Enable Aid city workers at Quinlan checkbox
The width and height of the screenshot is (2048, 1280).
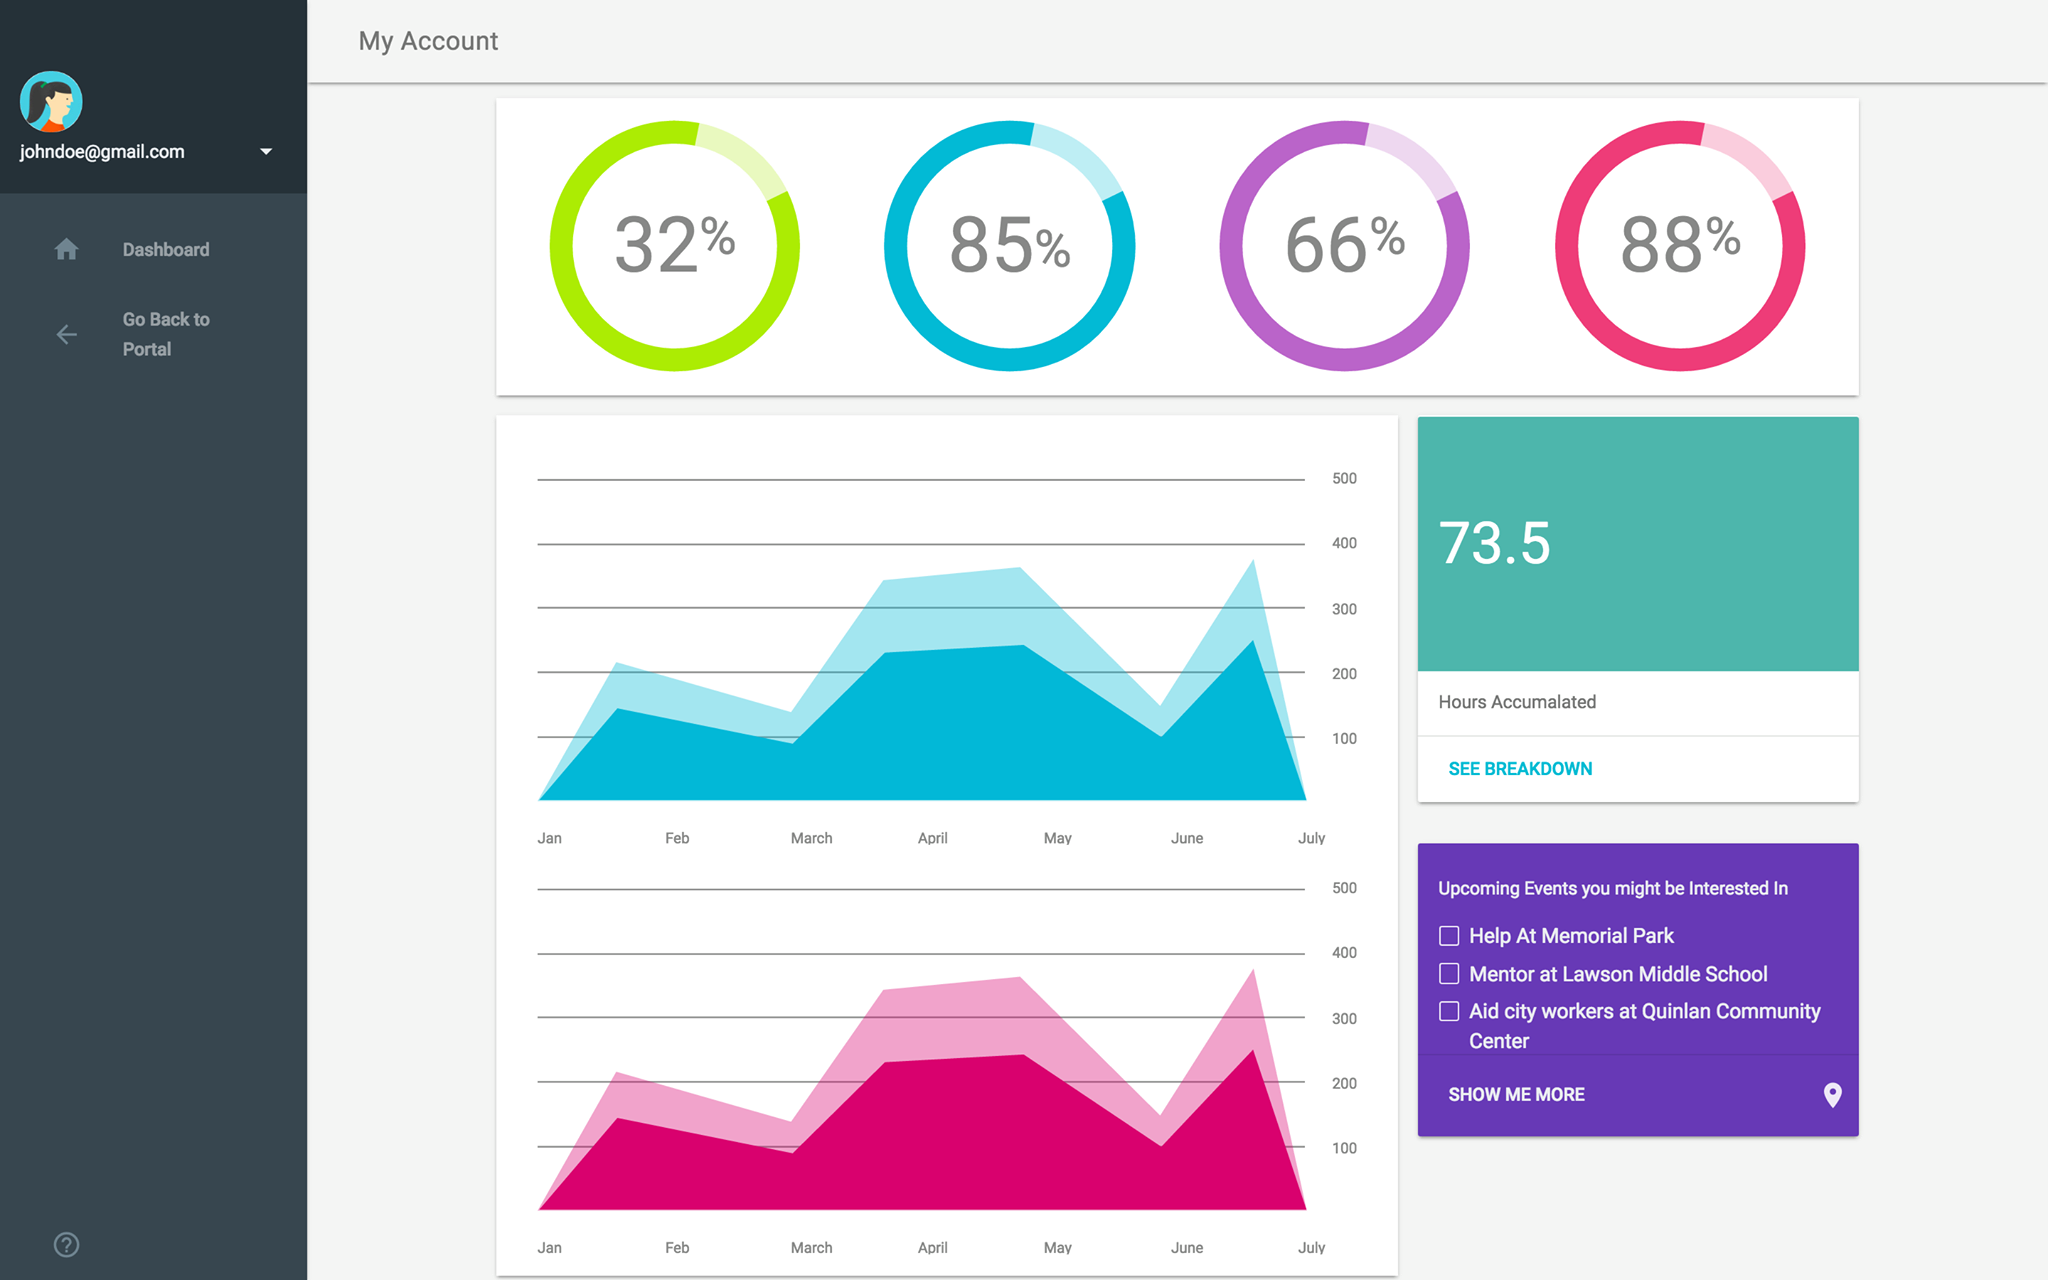tap(1449, 1011)
